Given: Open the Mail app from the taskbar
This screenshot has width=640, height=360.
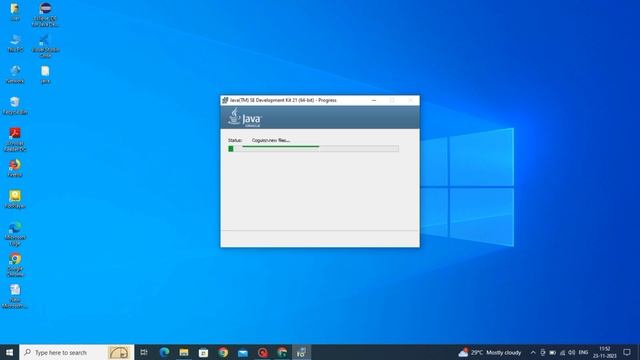Looking at the screenshot, I should 243,352.
